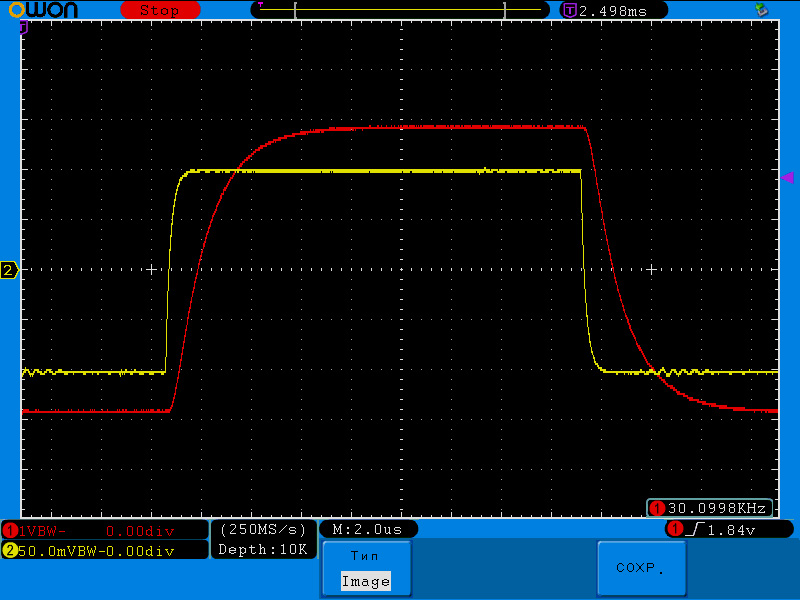The image size is (800, 600).
Task: Click the purple trigger T icon beside 2.498ms
Action: tap(569, 10)
